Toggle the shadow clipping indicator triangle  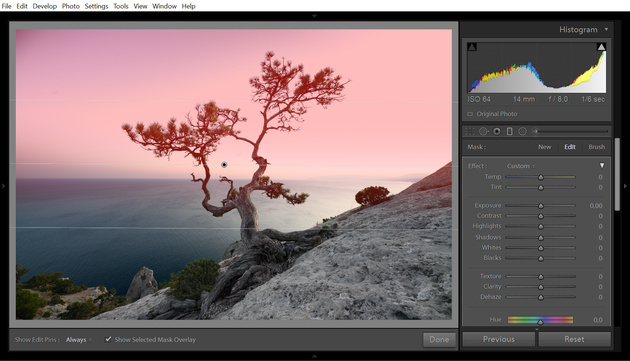point(472,47)
